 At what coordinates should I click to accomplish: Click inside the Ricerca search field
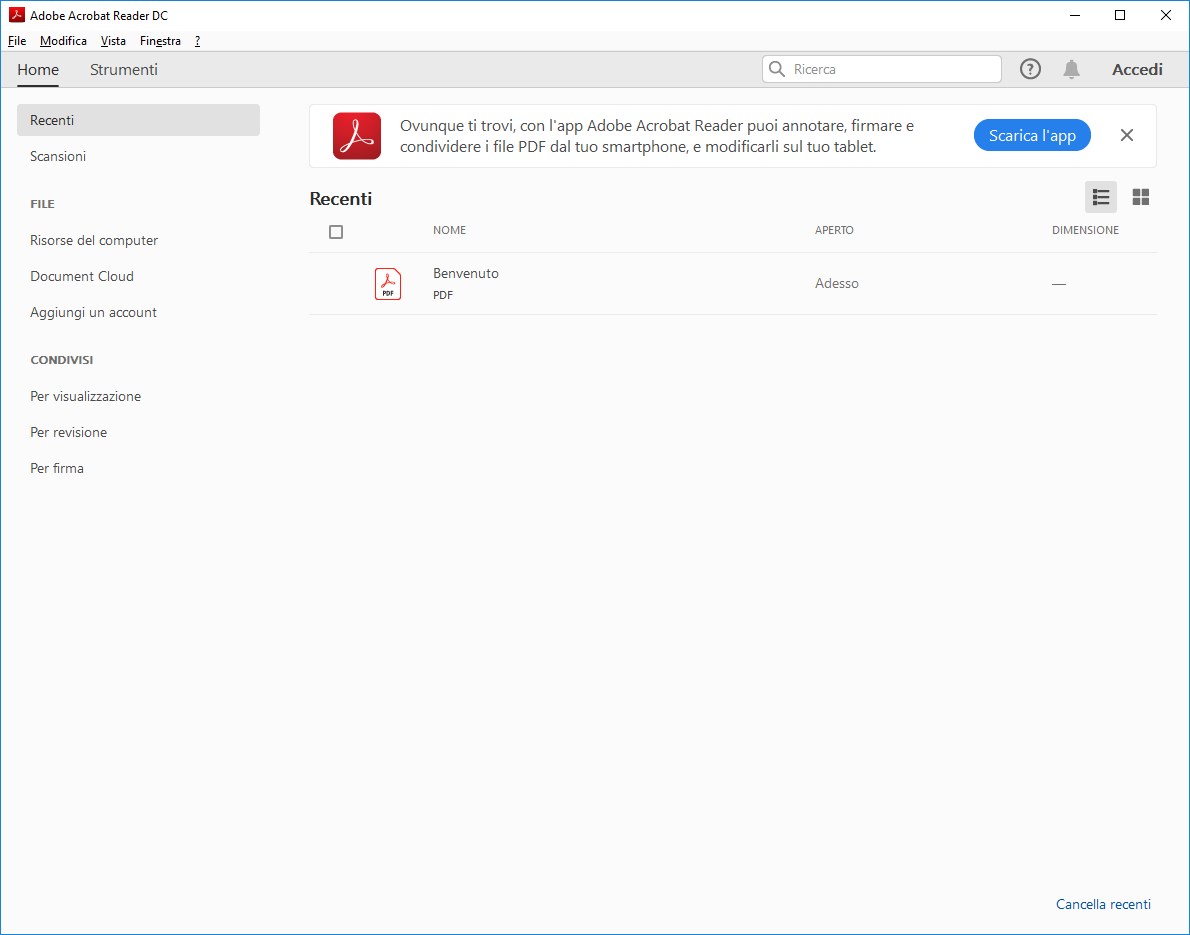click(890, 69)
